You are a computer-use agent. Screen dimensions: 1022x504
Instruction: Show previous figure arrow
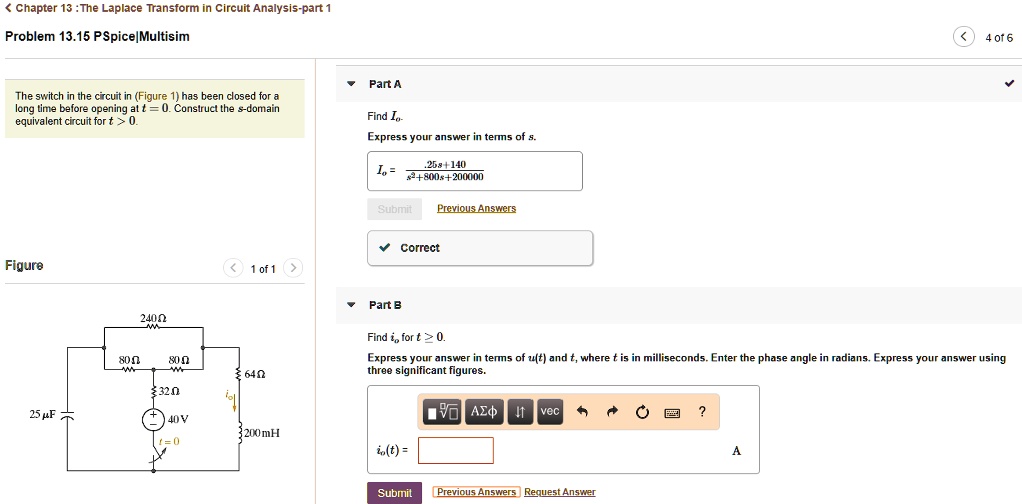[233, 269]
